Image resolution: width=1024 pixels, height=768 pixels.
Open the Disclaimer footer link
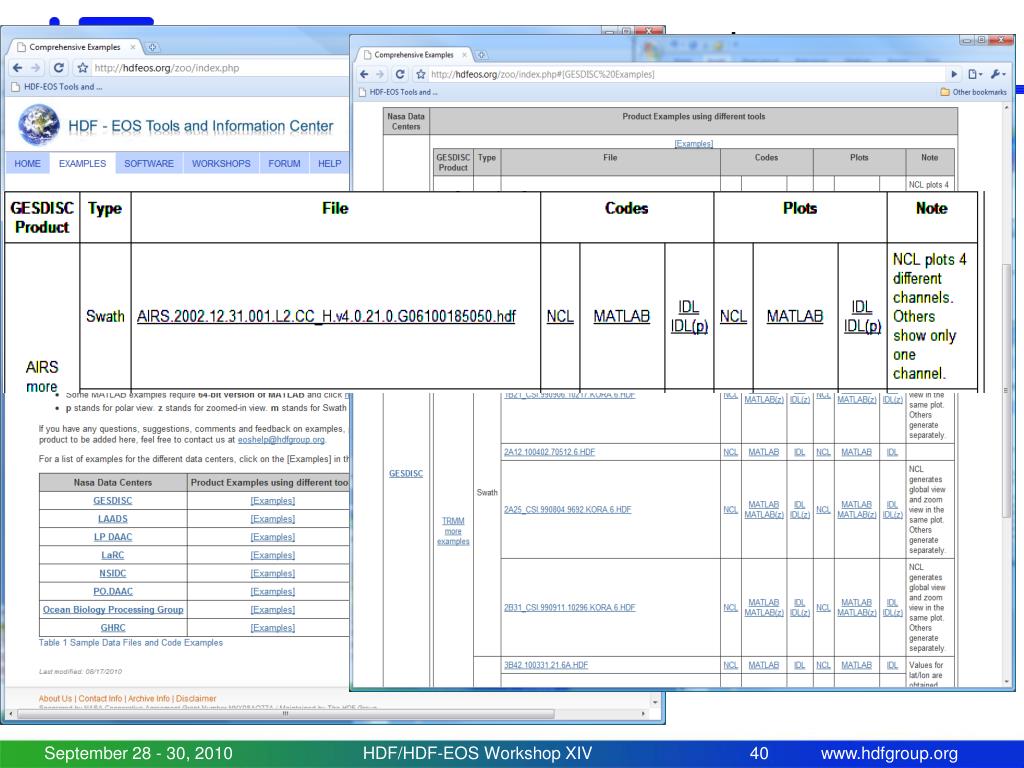click(x=195, y=699)
